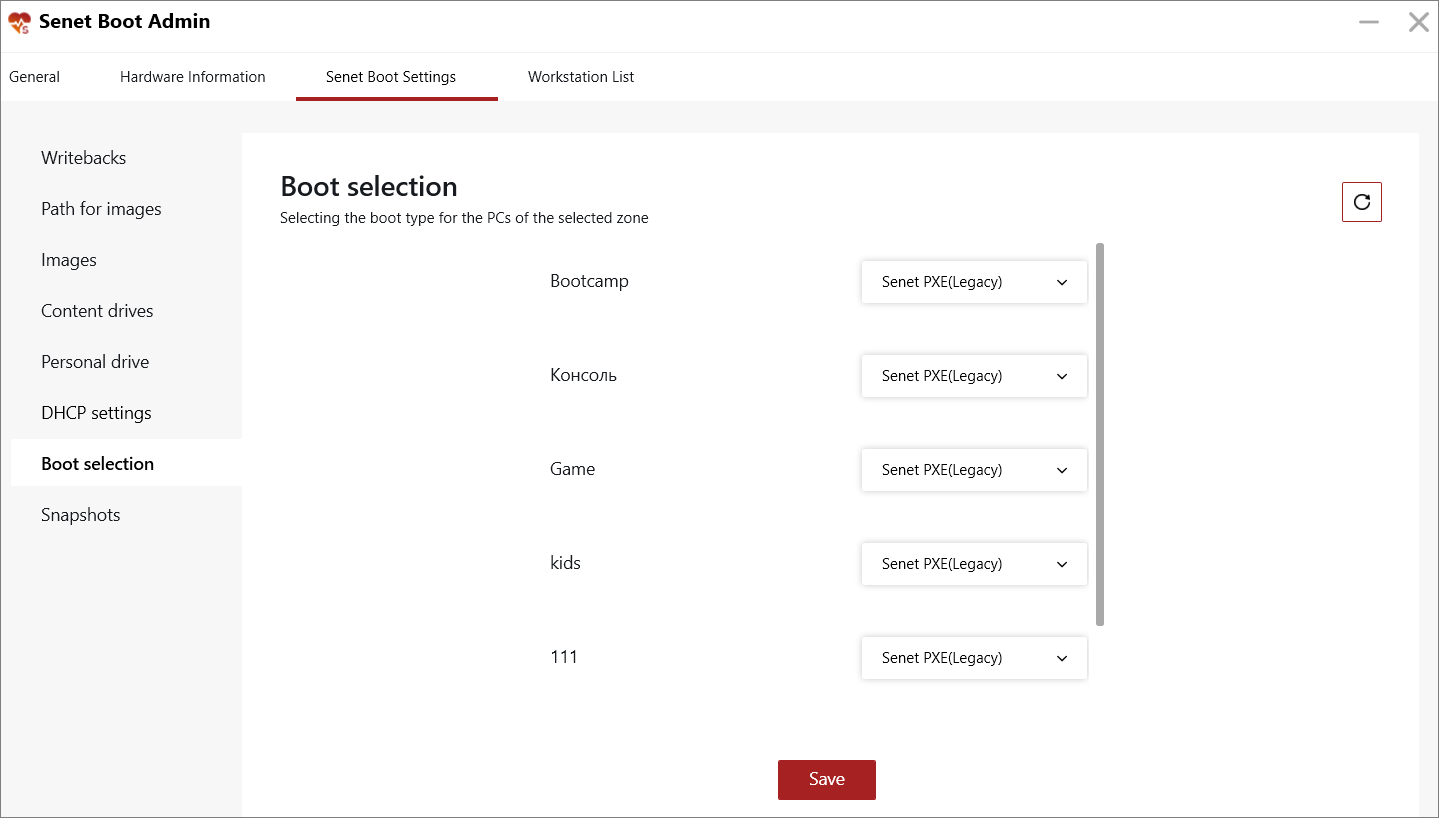Screen dimensions: 1439x818
Task: Save the boot selection changes
Action: (826, 780)
